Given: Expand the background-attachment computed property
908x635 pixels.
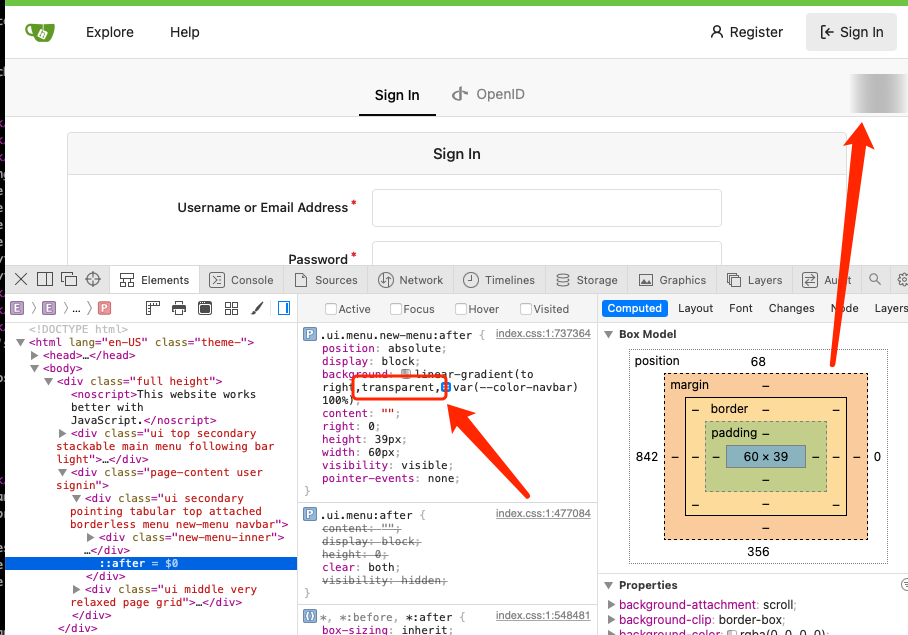Looking at the screenshot, I should (611, 605).
